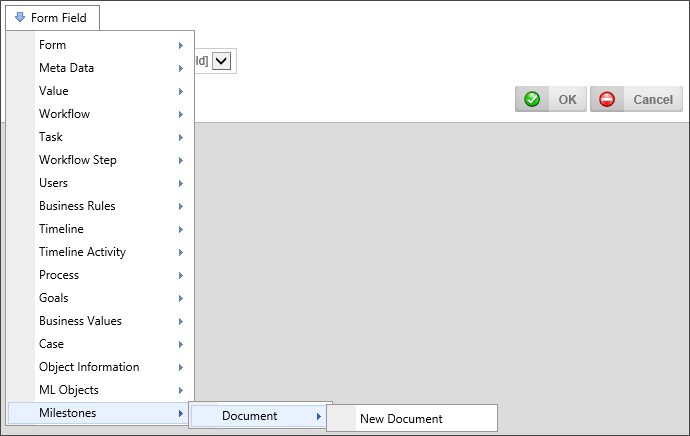Select New Document from the submenu

[401, 419]
